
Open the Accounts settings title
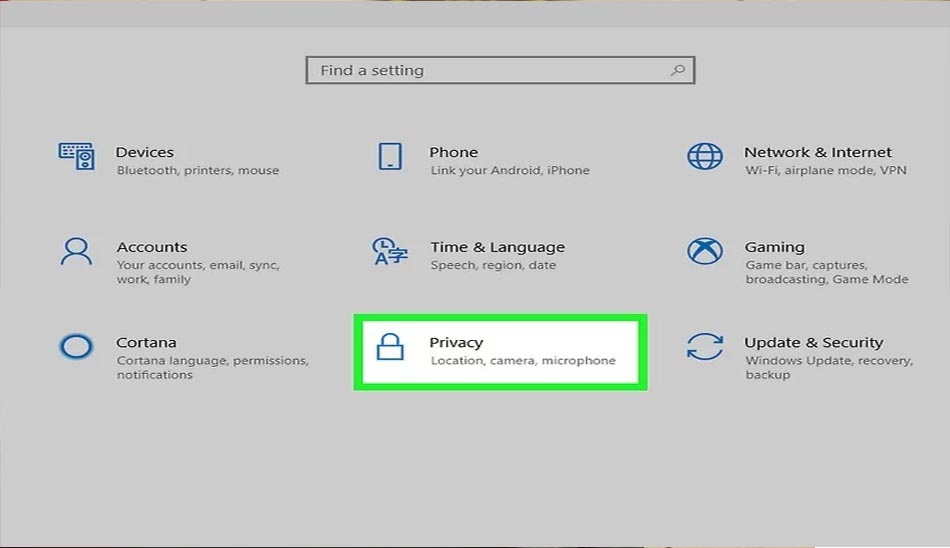tap(152, 247)
